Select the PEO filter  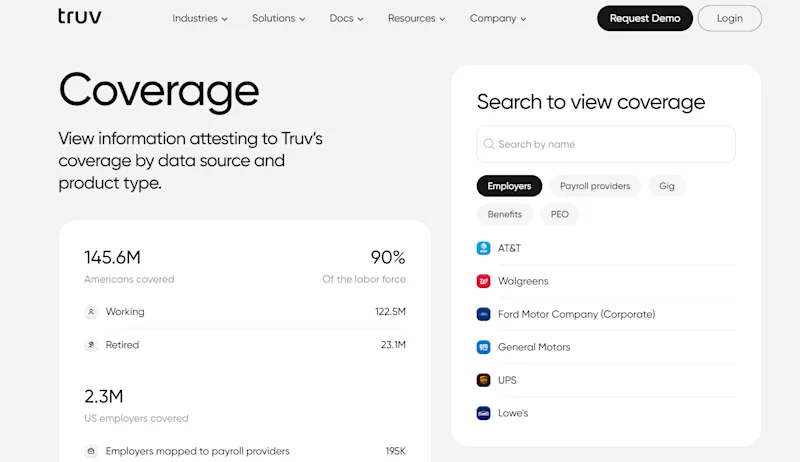pos(559,214)
